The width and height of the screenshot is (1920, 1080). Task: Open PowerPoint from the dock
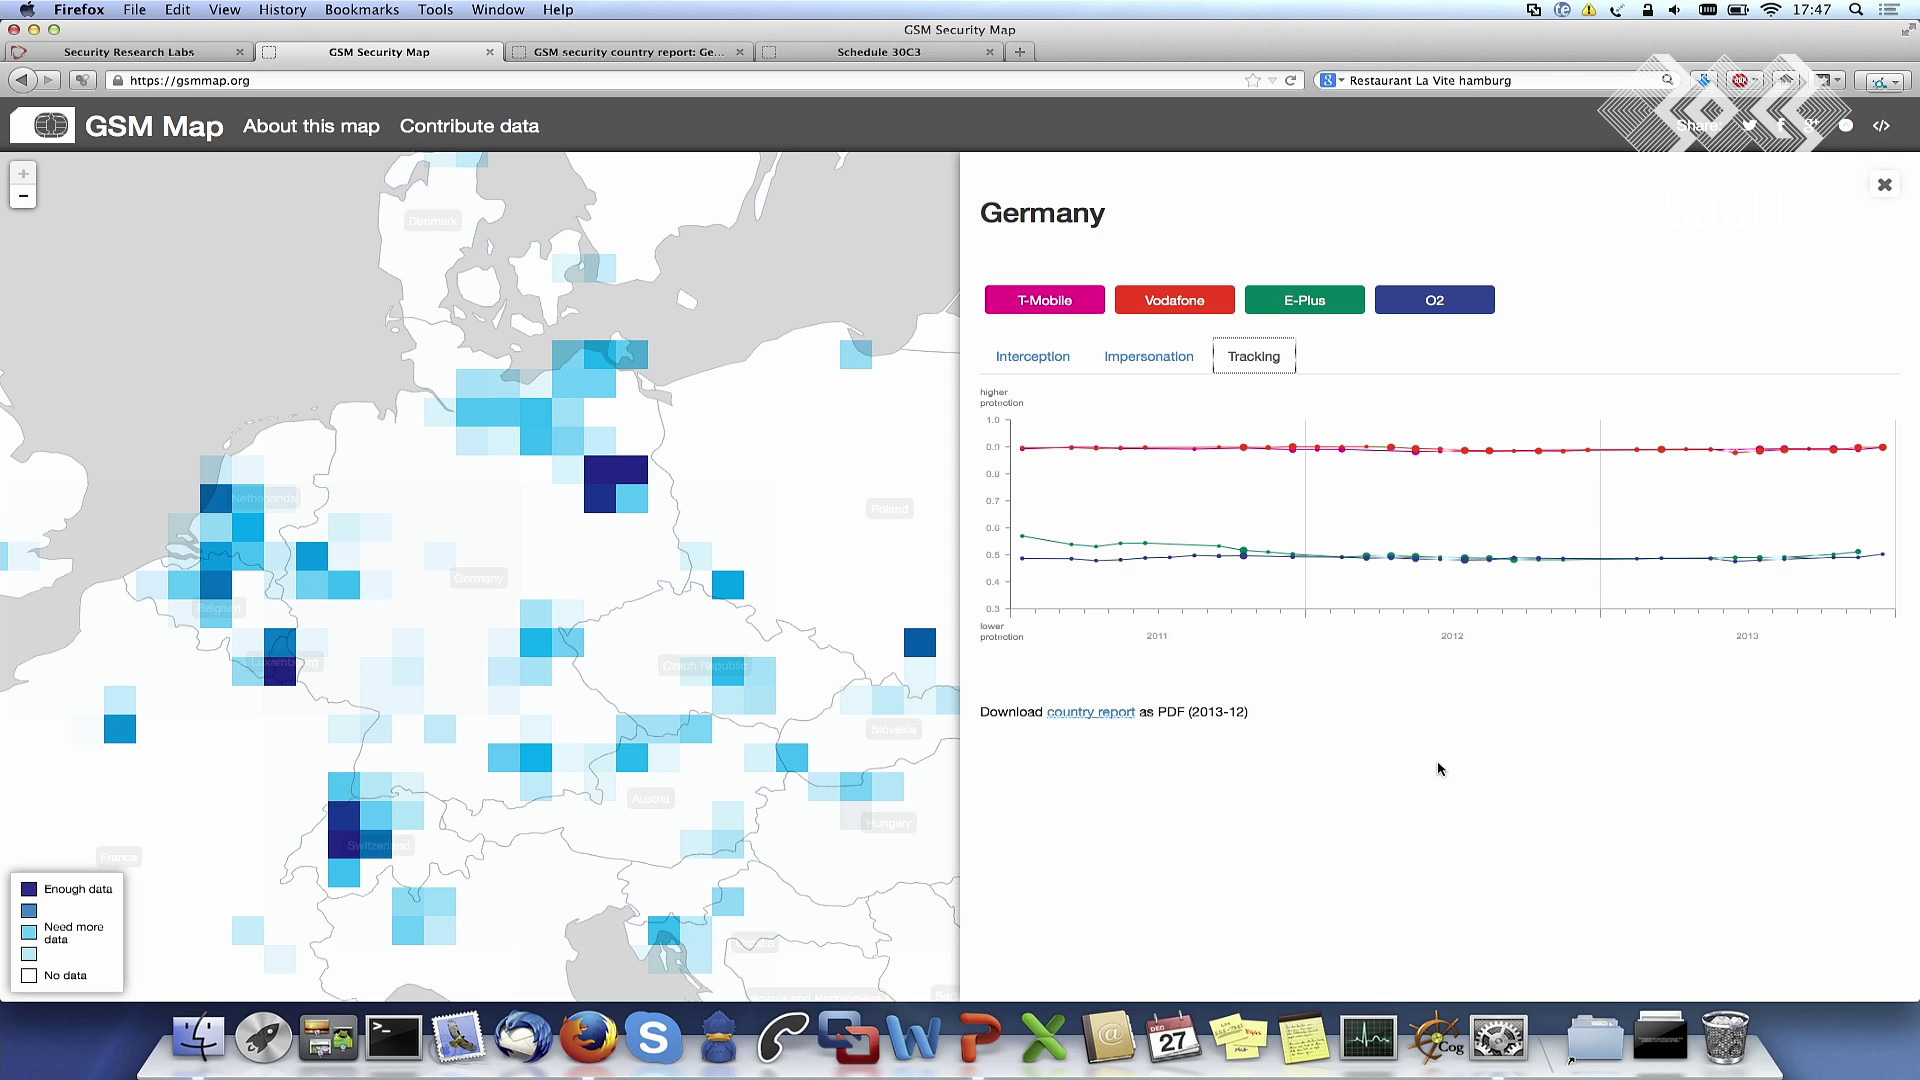point(979,1038)
